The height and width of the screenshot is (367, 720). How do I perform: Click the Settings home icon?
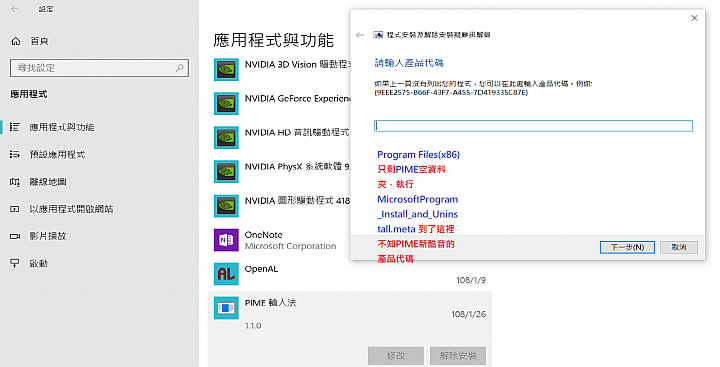[x=16, y=41]
